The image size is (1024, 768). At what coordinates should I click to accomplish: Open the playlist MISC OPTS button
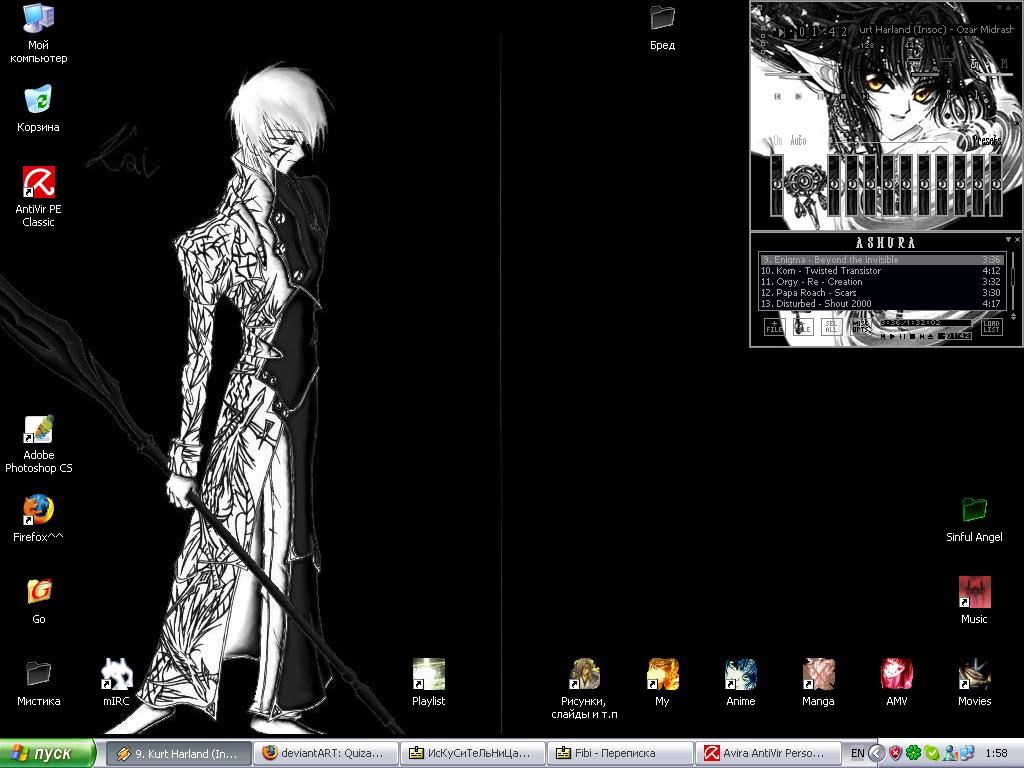860,327
